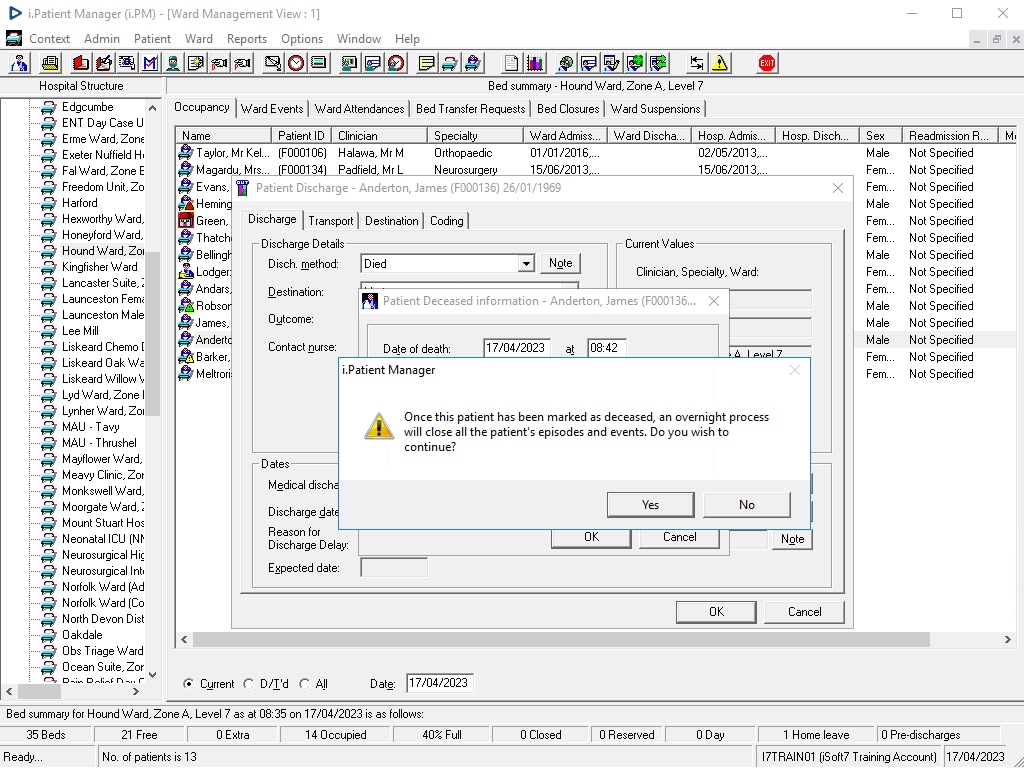Click the Context menu's application icon
Viewport: 1024px width, 768px height.
14,39
